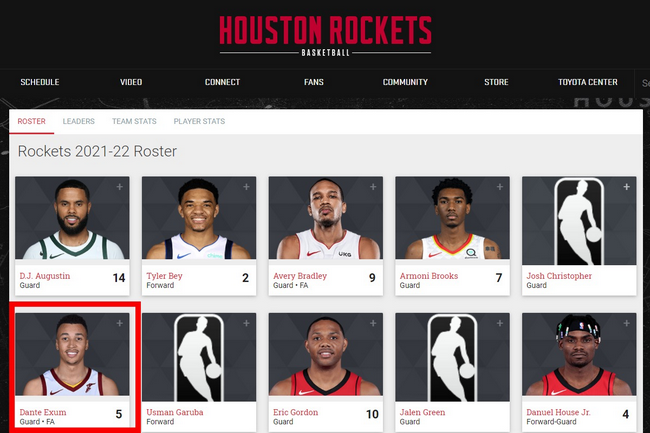Open the Community menu
650x433 pixels.
coord(405,82)
